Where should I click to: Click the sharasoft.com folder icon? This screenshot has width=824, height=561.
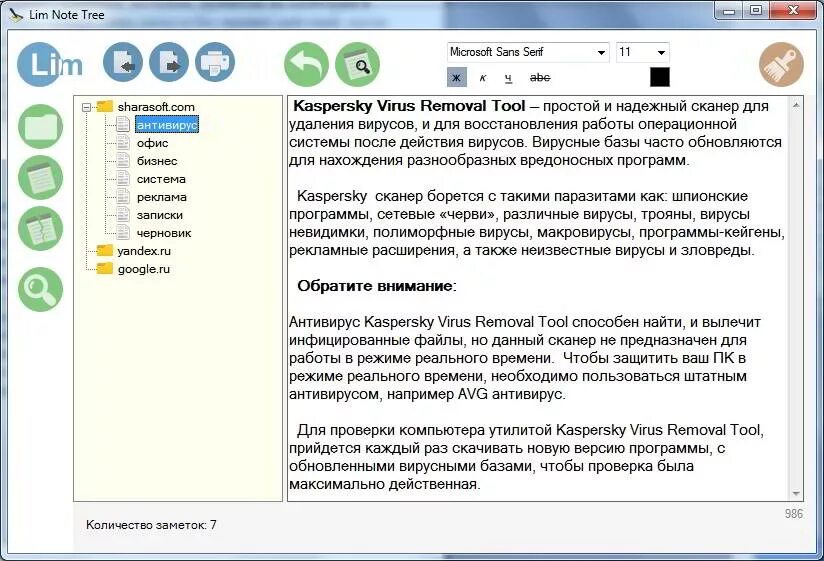pos(105,107)
